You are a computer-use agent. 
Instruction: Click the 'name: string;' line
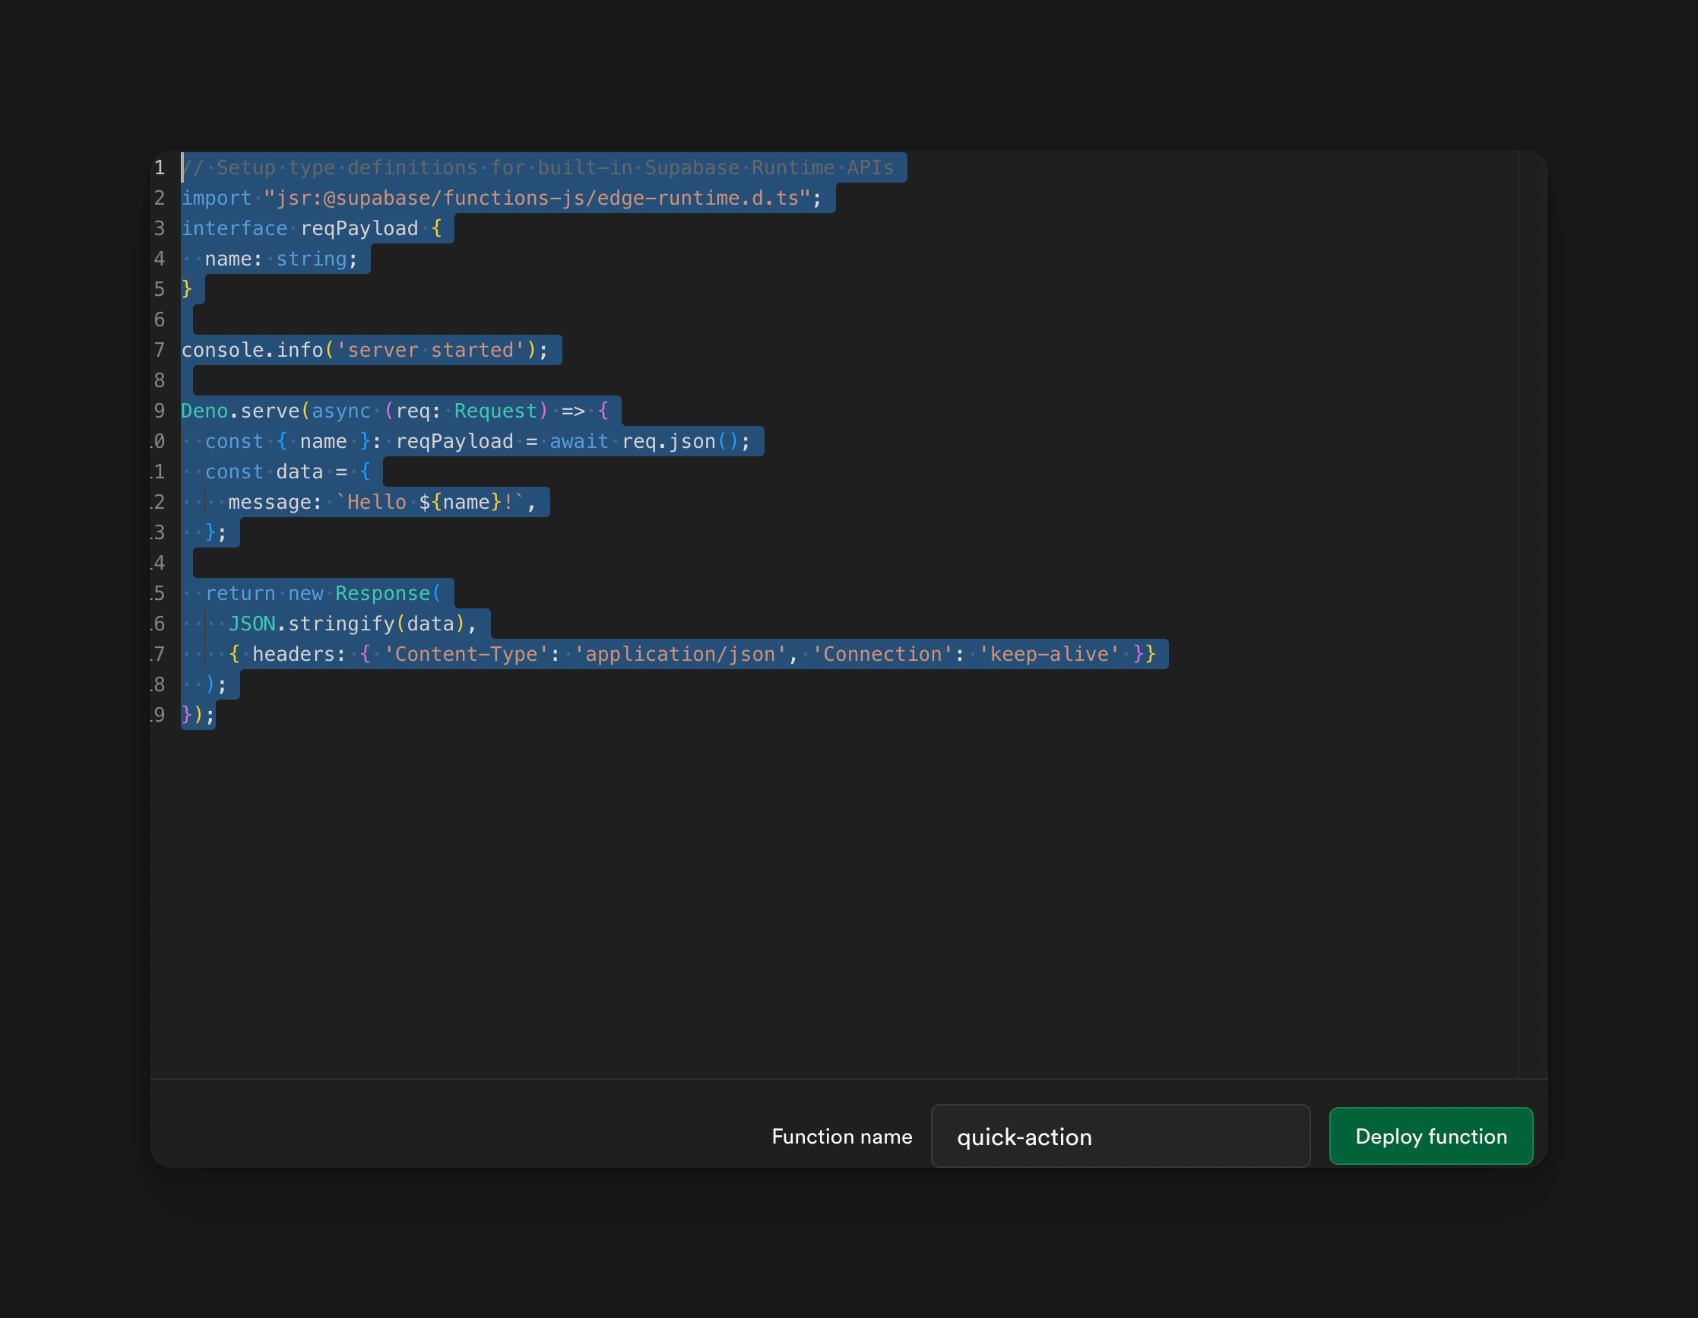coord(281,259)
